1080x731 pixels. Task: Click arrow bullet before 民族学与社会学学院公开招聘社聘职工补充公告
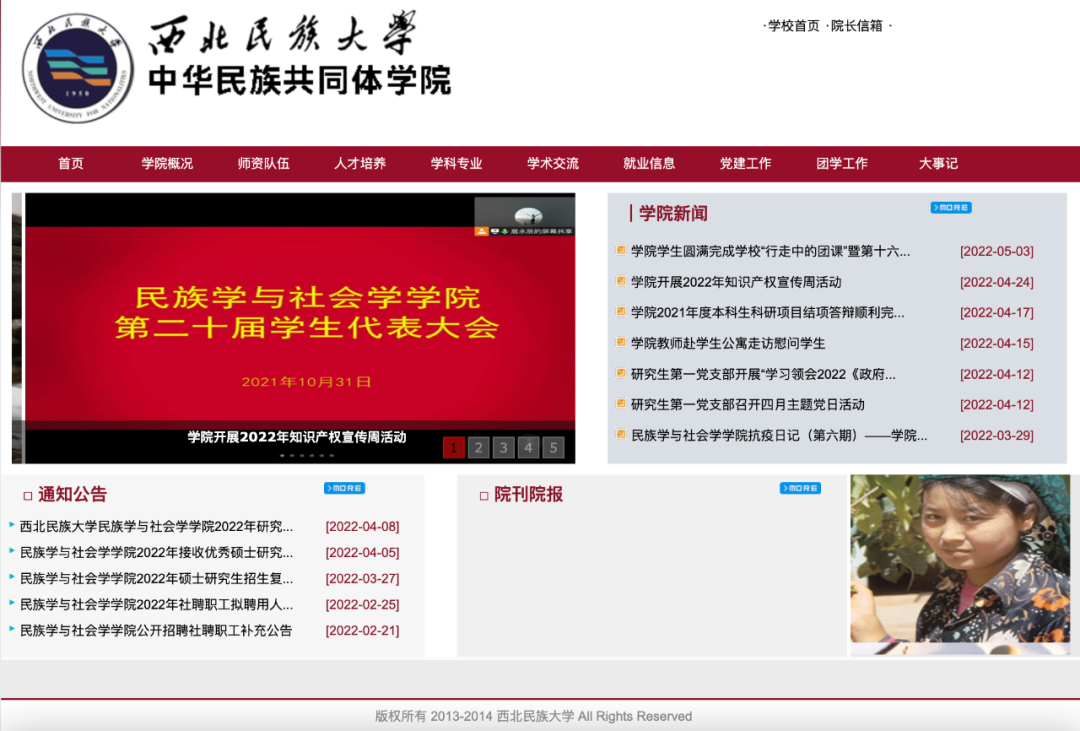point(12,628)
